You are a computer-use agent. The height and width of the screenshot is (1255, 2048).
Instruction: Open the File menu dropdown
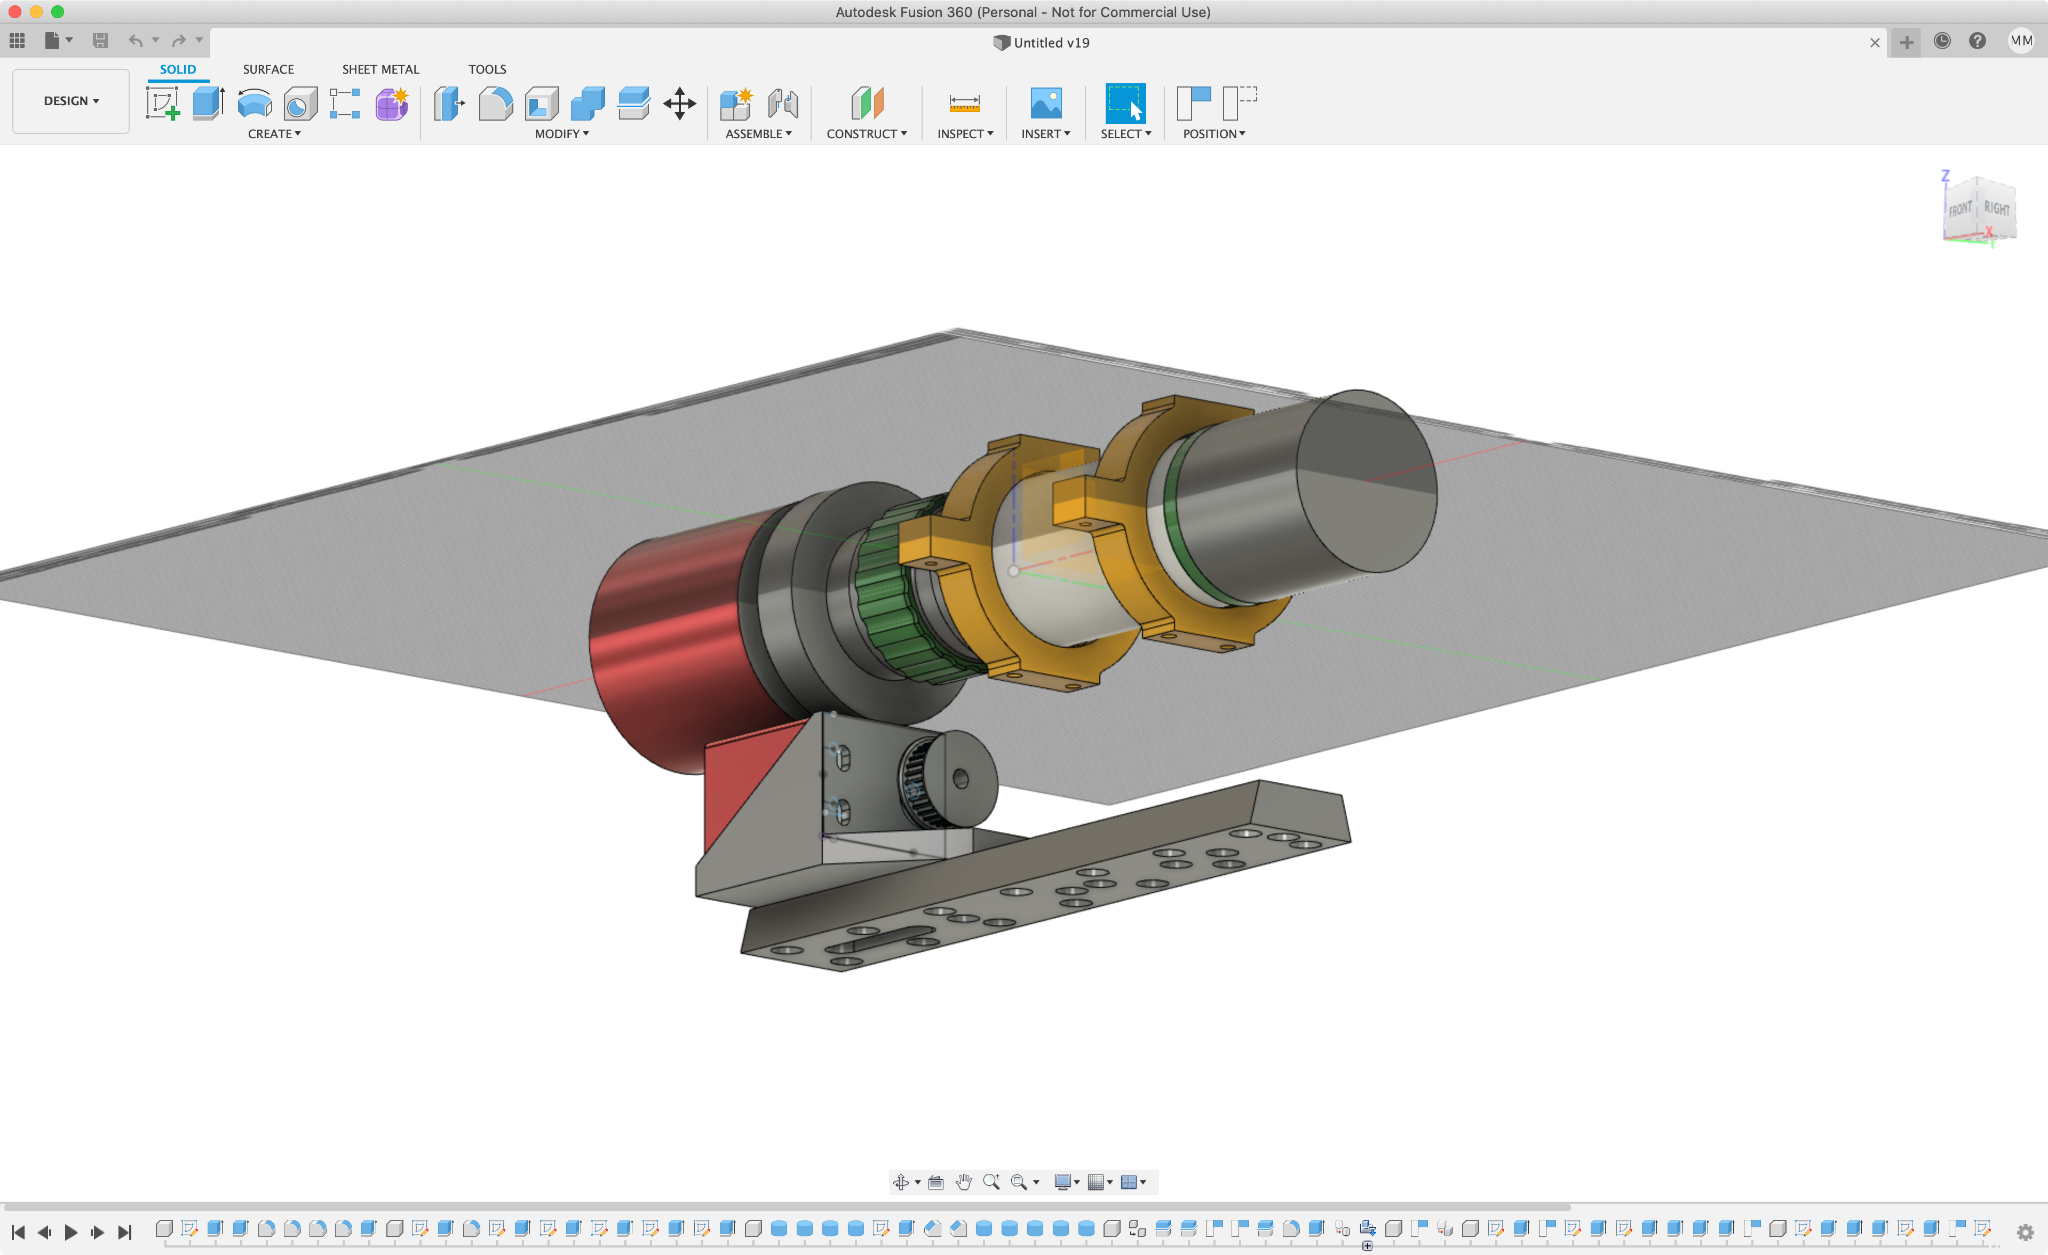click(58, 41)
